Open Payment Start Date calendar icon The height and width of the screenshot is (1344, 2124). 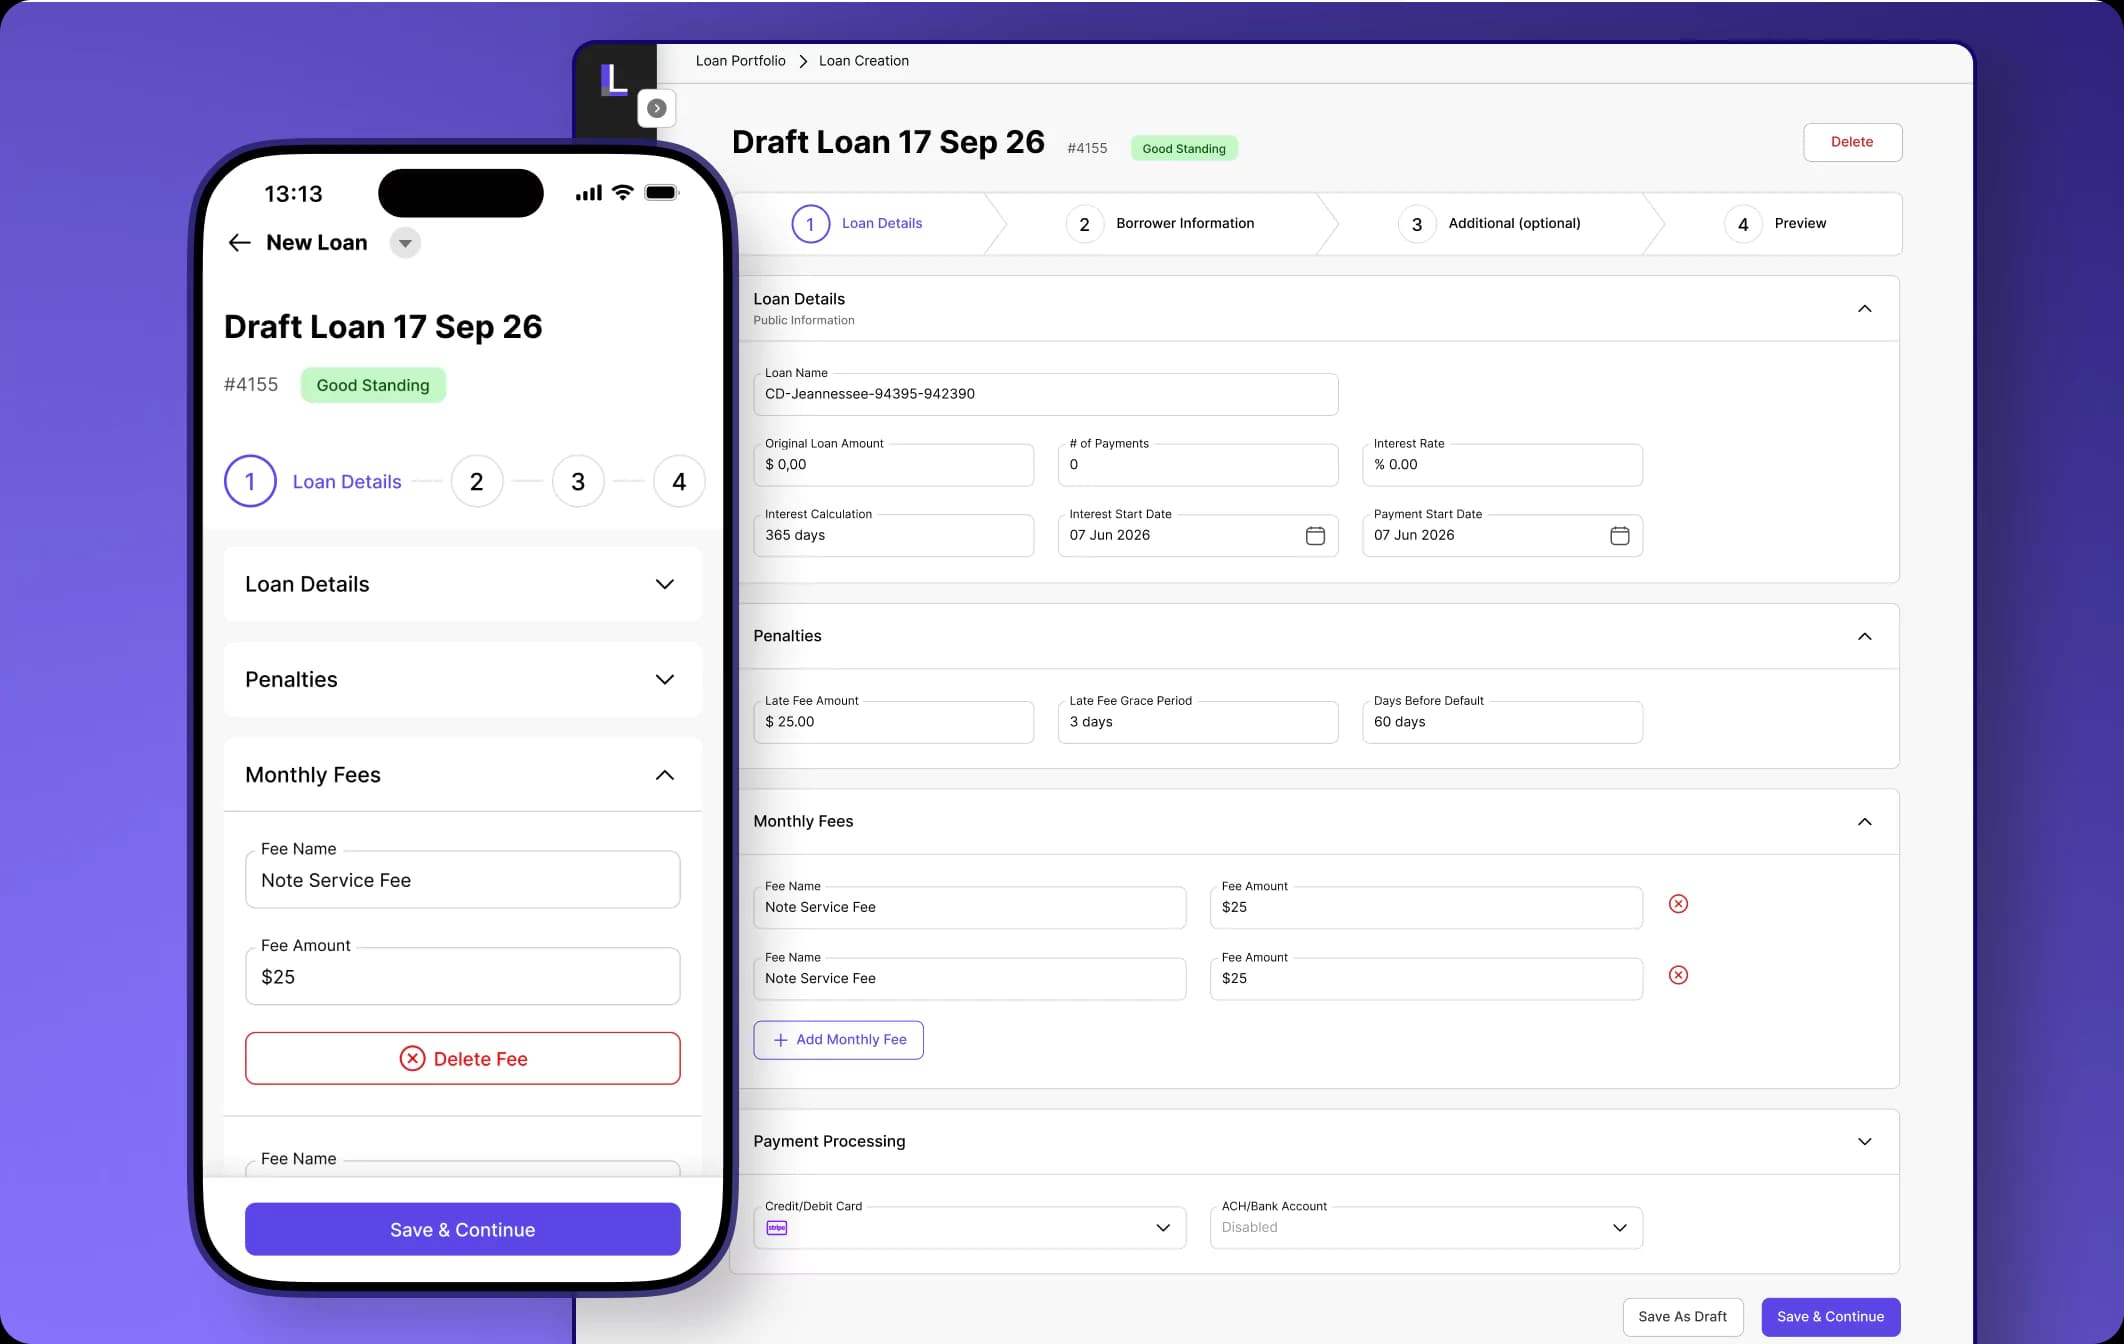pos(1619,536)
